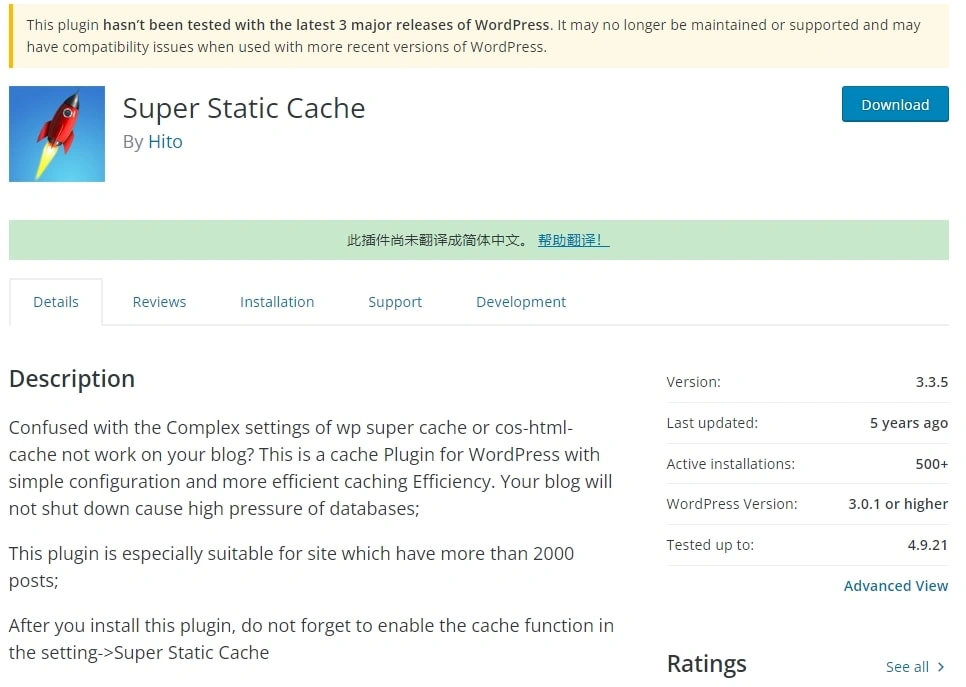
Task: Click the Description heading
Action: tap(72, 379)
